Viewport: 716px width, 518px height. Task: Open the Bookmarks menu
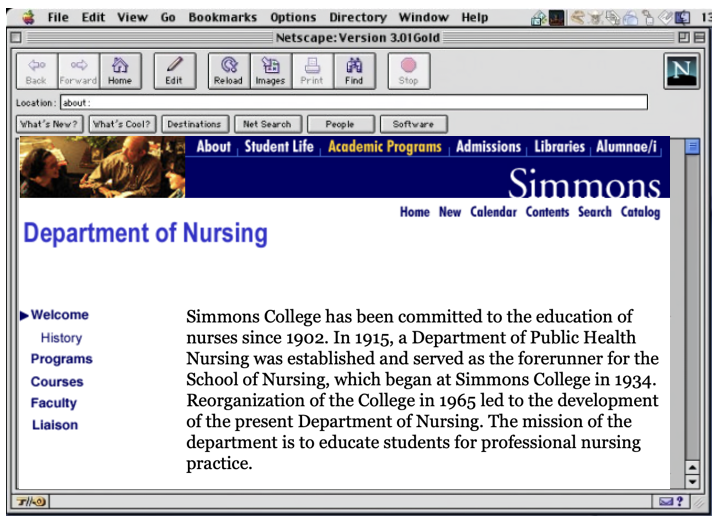pos(223,17)
